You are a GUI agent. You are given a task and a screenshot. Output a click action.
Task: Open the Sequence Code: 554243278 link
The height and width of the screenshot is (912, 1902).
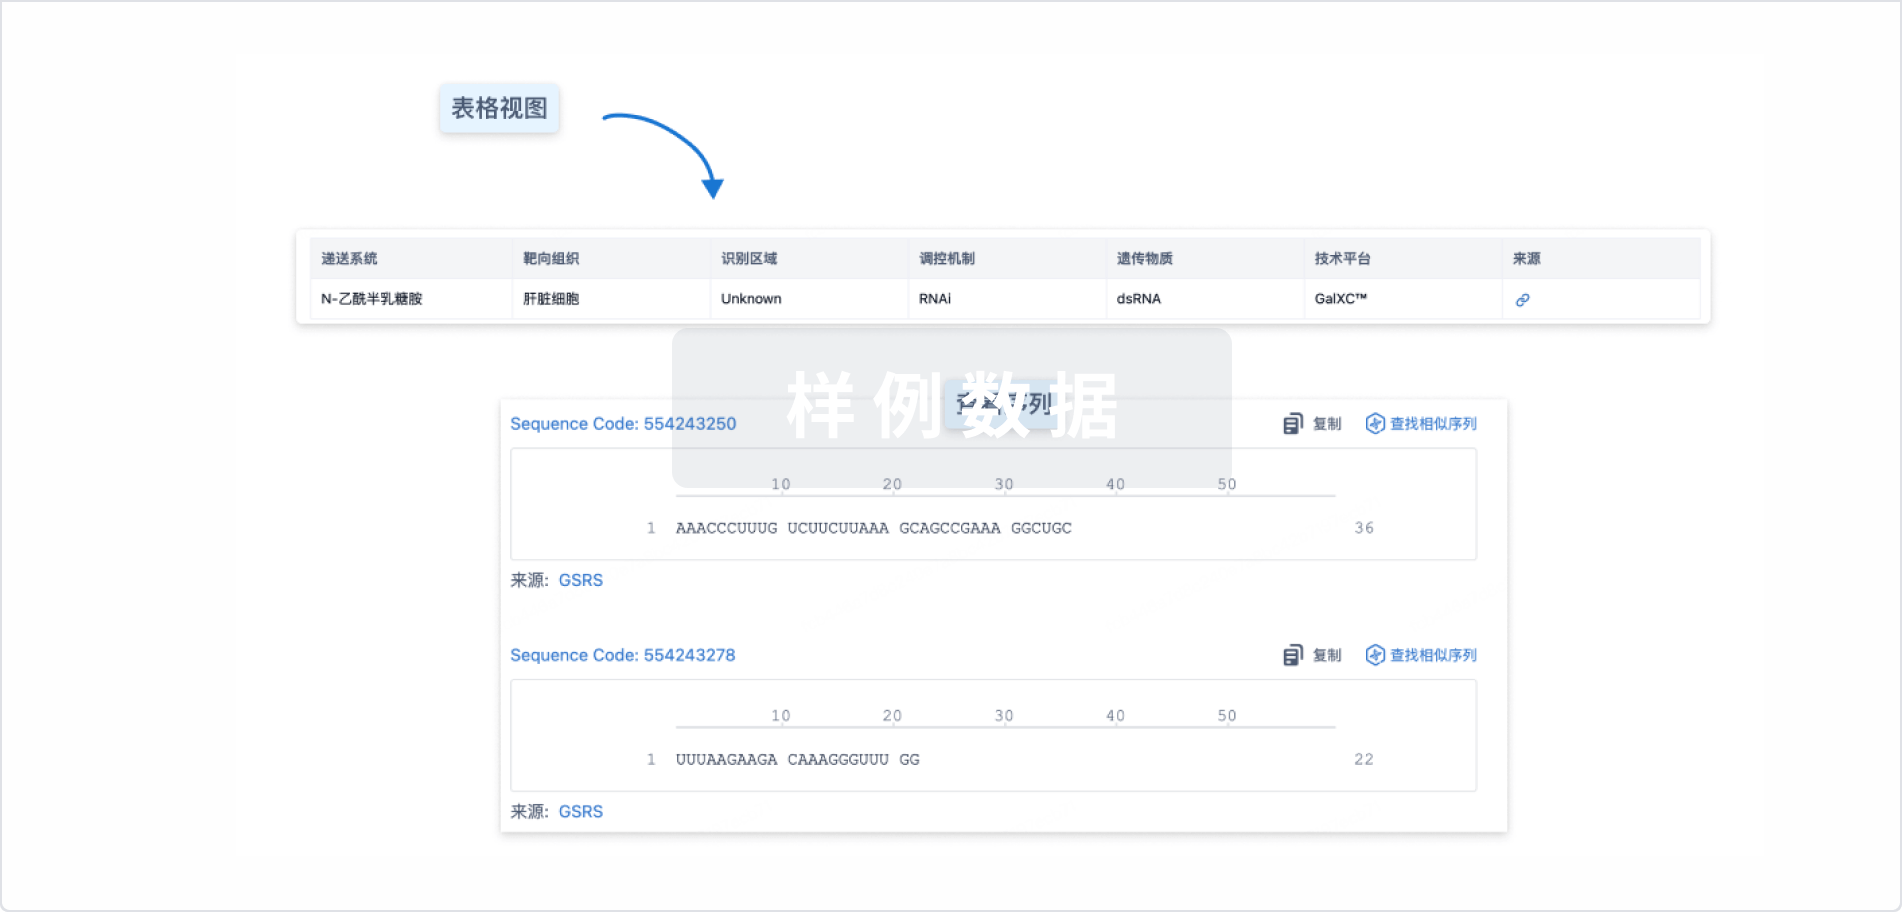[x=622, y=655]
